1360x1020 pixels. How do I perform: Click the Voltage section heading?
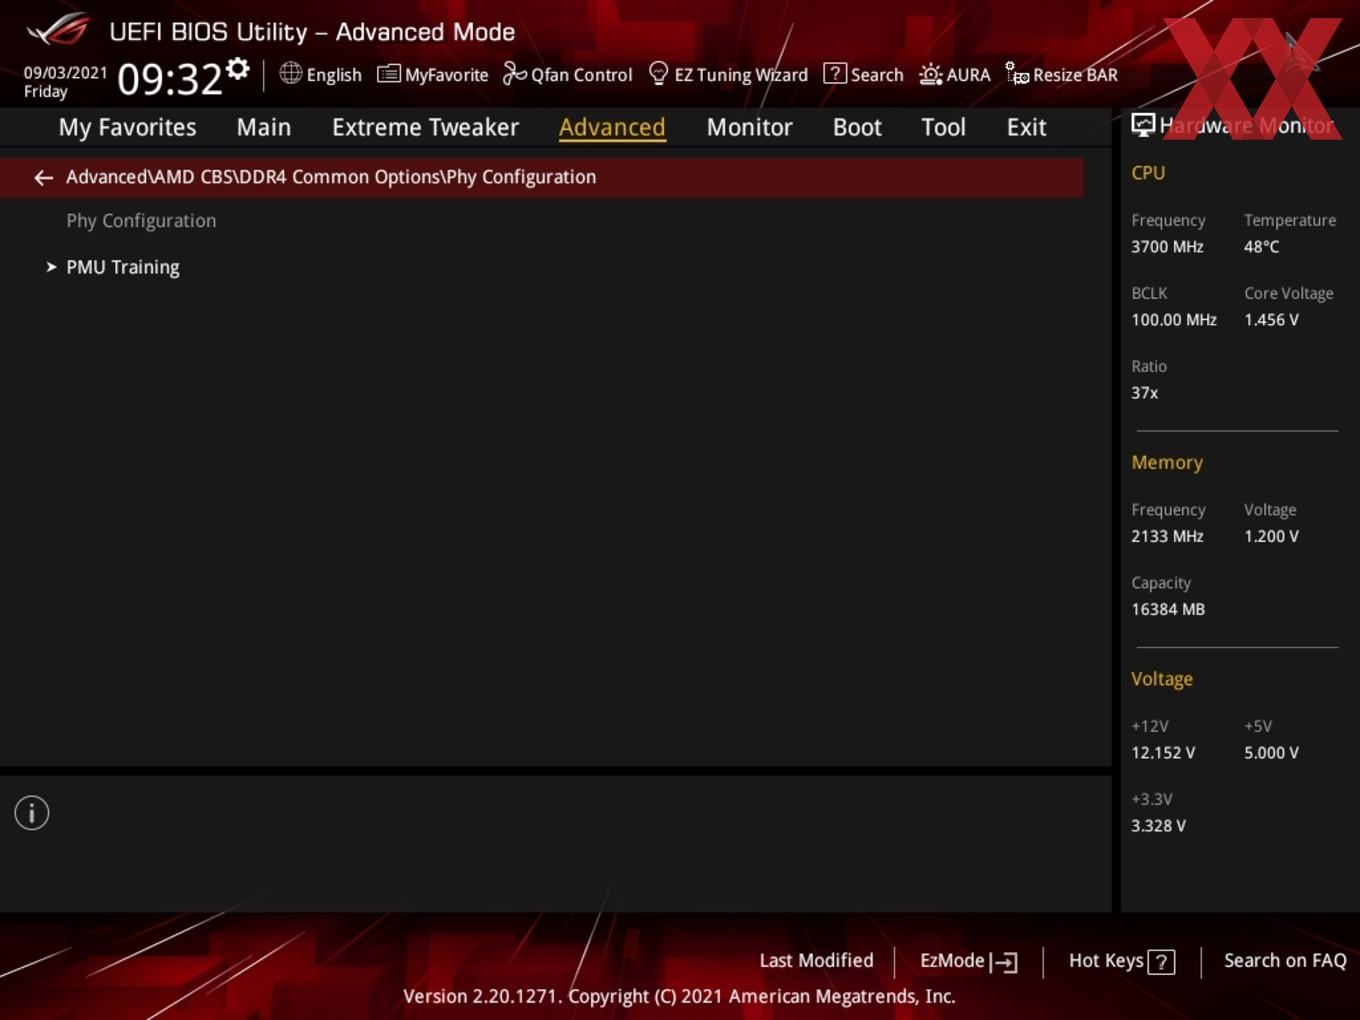pyautogui.click(x=1162, y=679)
